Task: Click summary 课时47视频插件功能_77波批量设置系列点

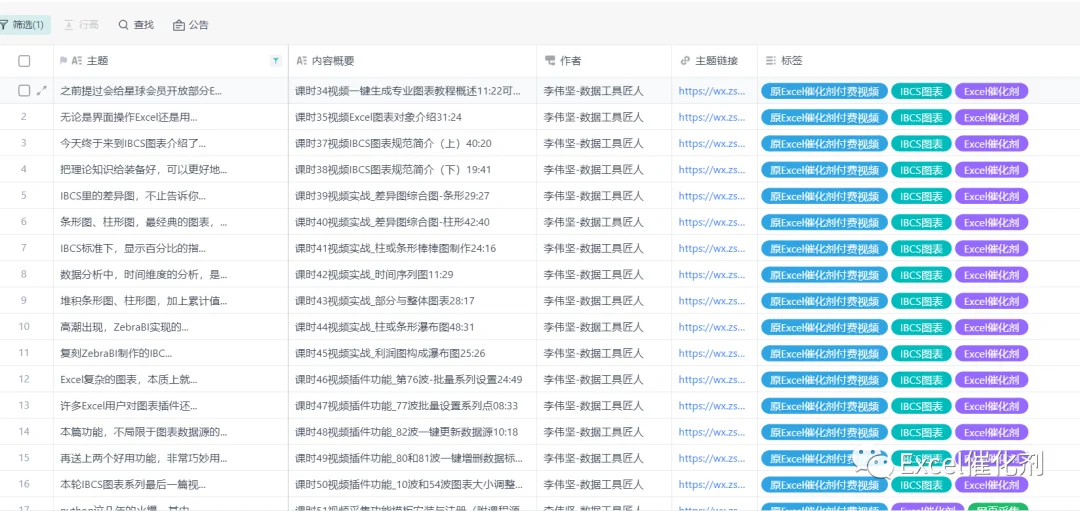Action: (x=406, y=406)
